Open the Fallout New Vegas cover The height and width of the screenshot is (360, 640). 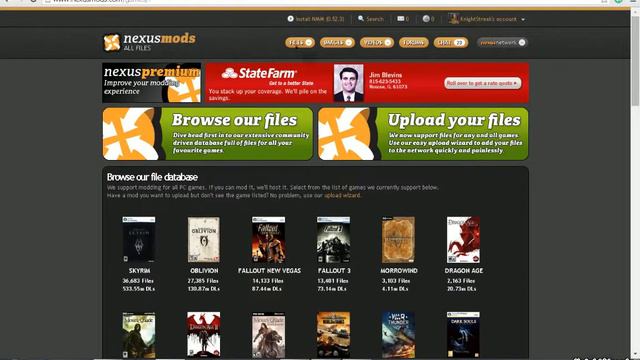click(x=269, y=240)
